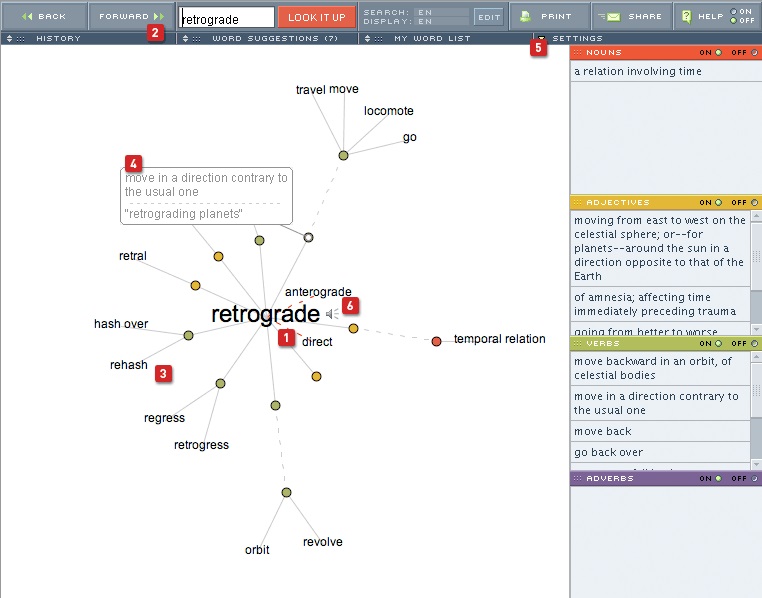The width and height of the screenshot is (762, 598).
Task: Click the speaker pronunciation icon beside retrograde
Action: [x=331, y=314]
